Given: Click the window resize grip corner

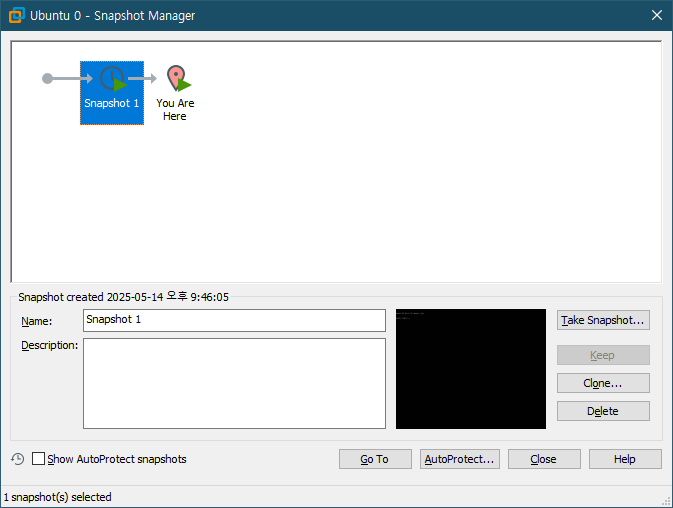Looking at the screenshot, I should pos(666,501).
